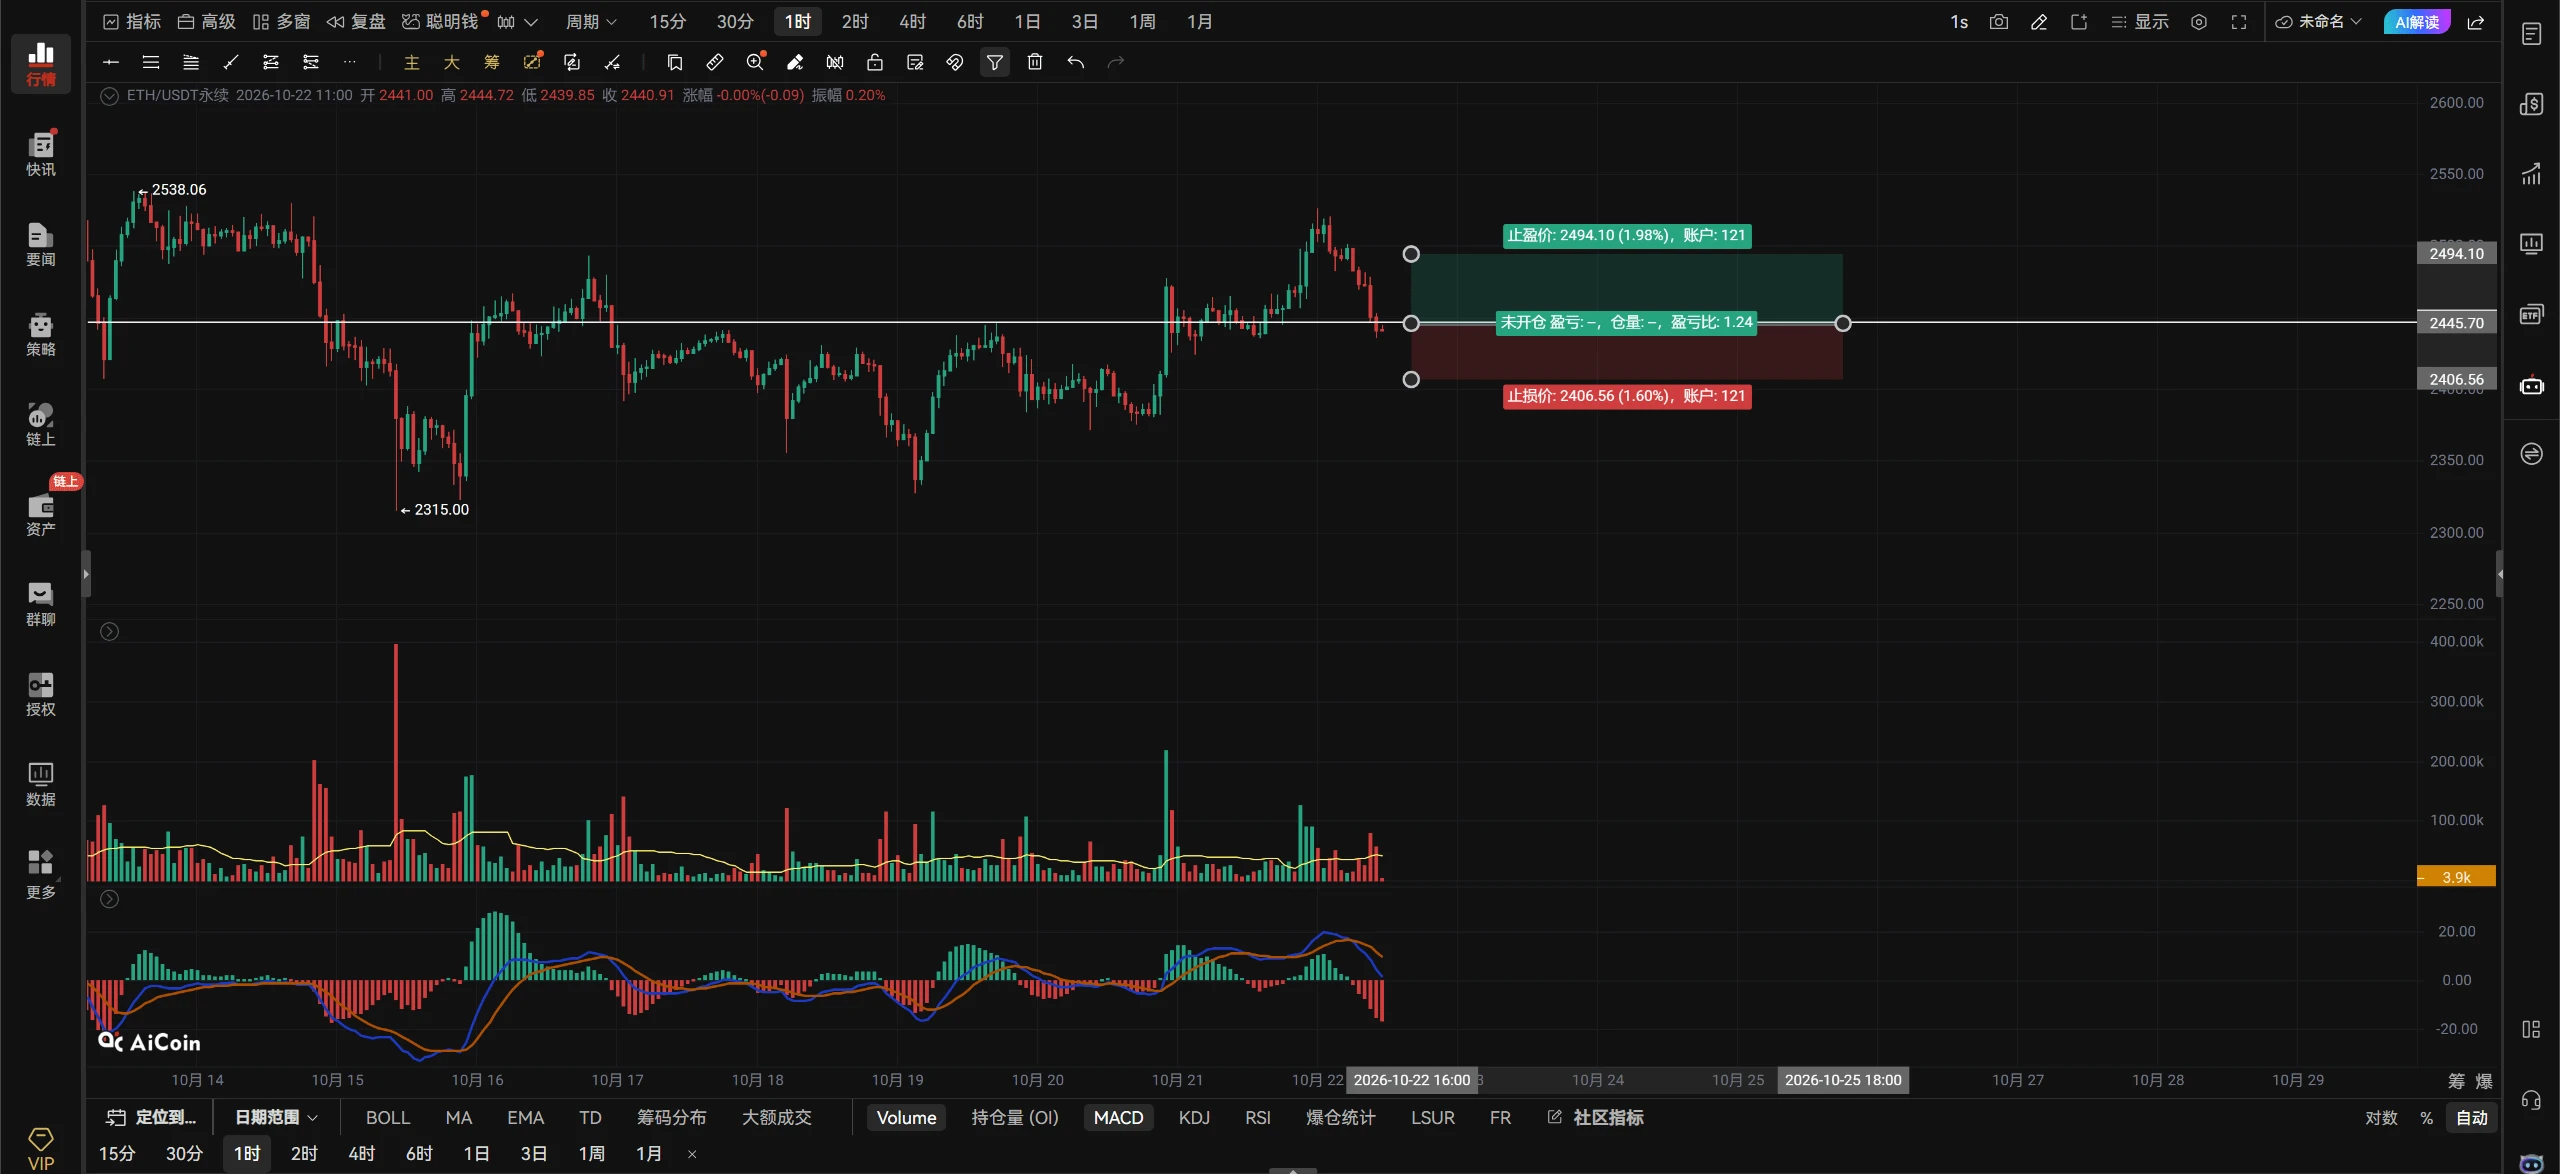The image size is (2560, 1174).
Task: Open the 未命名 layout dropdown
Action: 2319,22
